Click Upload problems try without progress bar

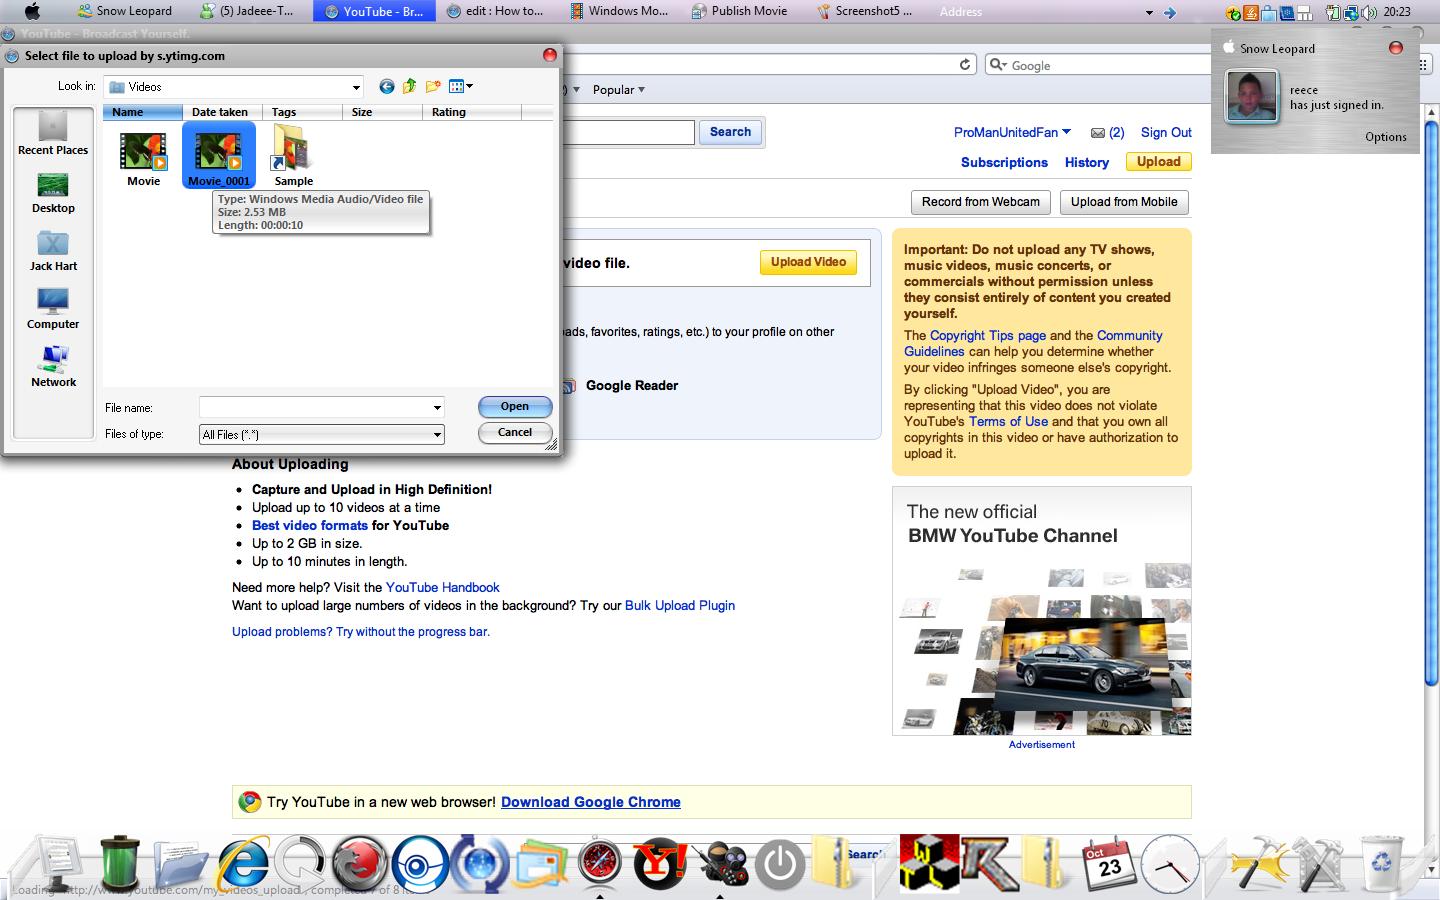click(361, 631)
